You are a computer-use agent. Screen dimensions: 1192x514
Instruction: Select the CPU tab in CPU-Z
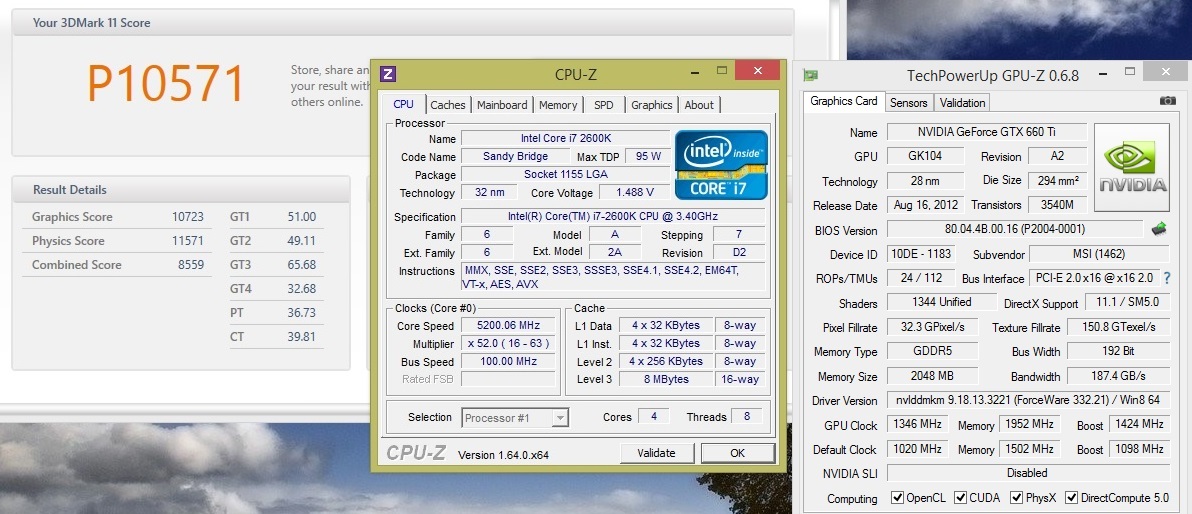404,104
